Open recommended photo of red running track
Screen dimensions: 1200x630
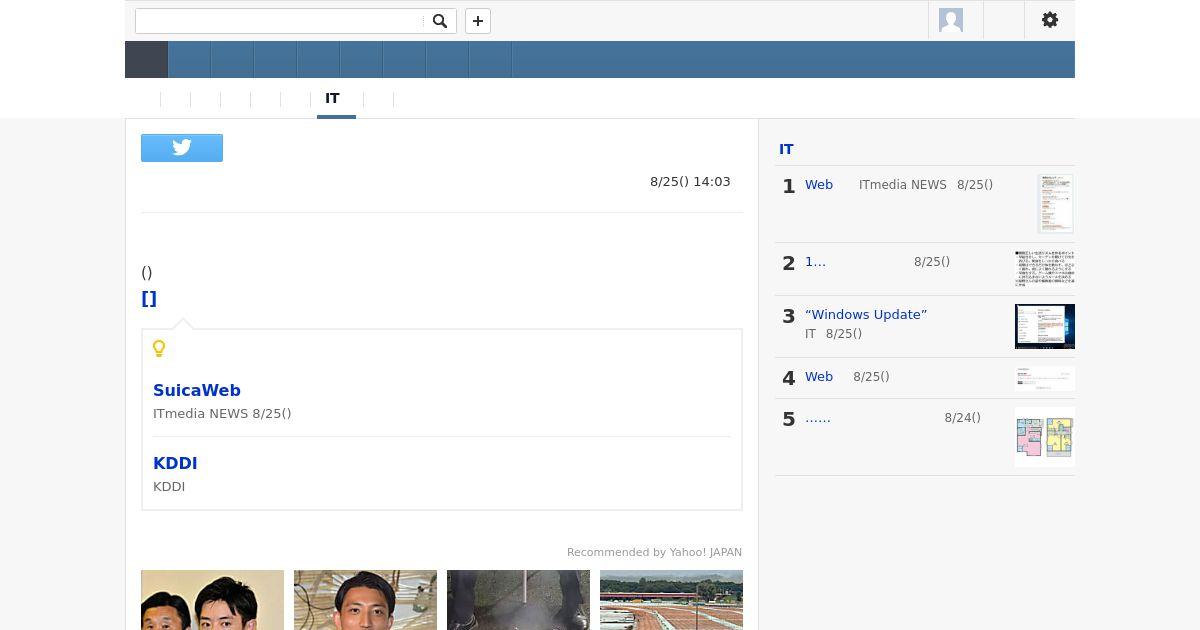[x=671, y=600]
